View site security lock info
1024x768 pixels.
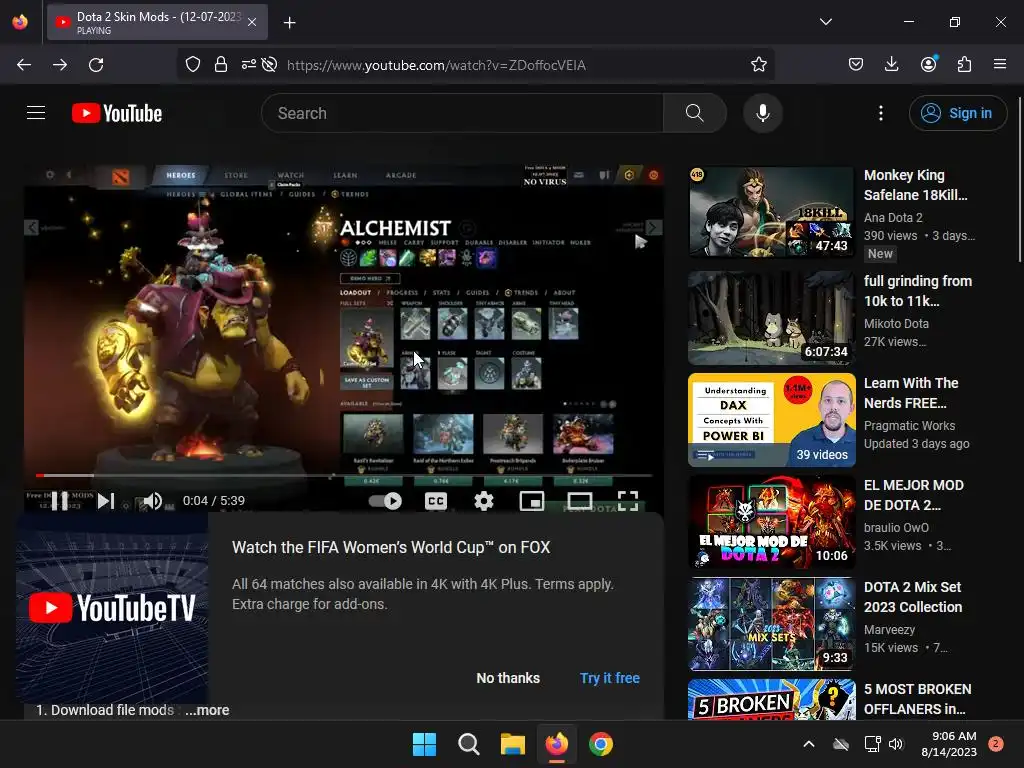(221, 64)
